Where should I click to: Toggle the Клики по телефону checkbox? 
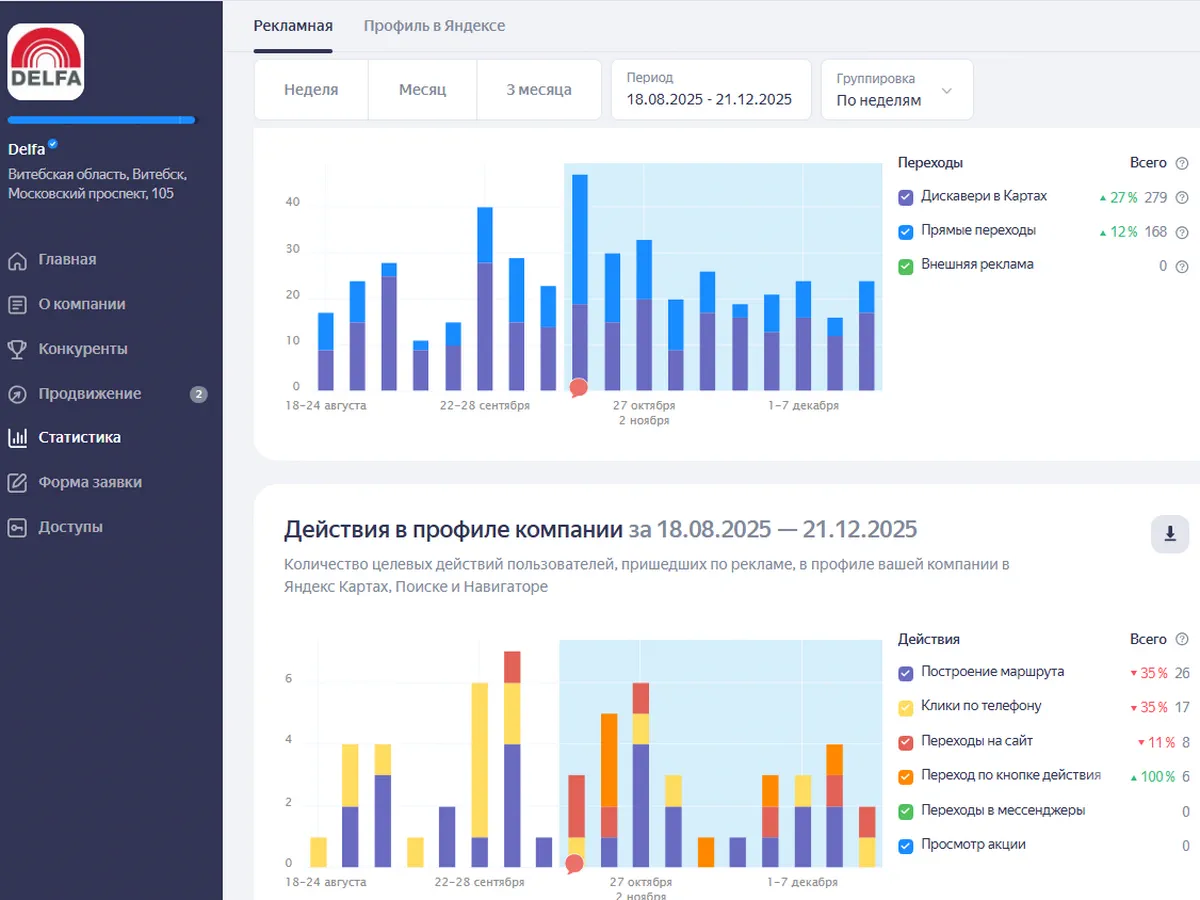pos(906,707)
